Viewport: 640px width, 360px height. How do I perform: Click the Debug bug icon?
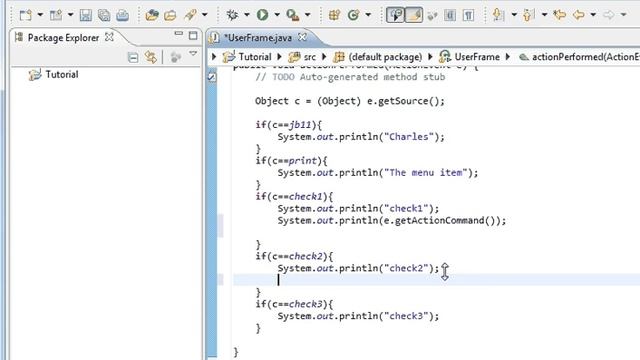232,16
